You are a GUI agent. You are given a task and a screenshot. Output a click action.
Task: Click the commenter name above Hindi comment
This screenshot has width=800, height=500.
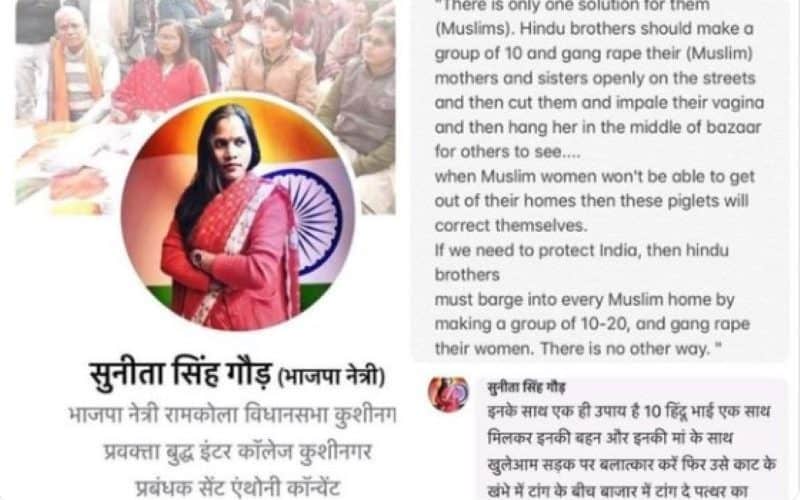(x=526, y=387)
